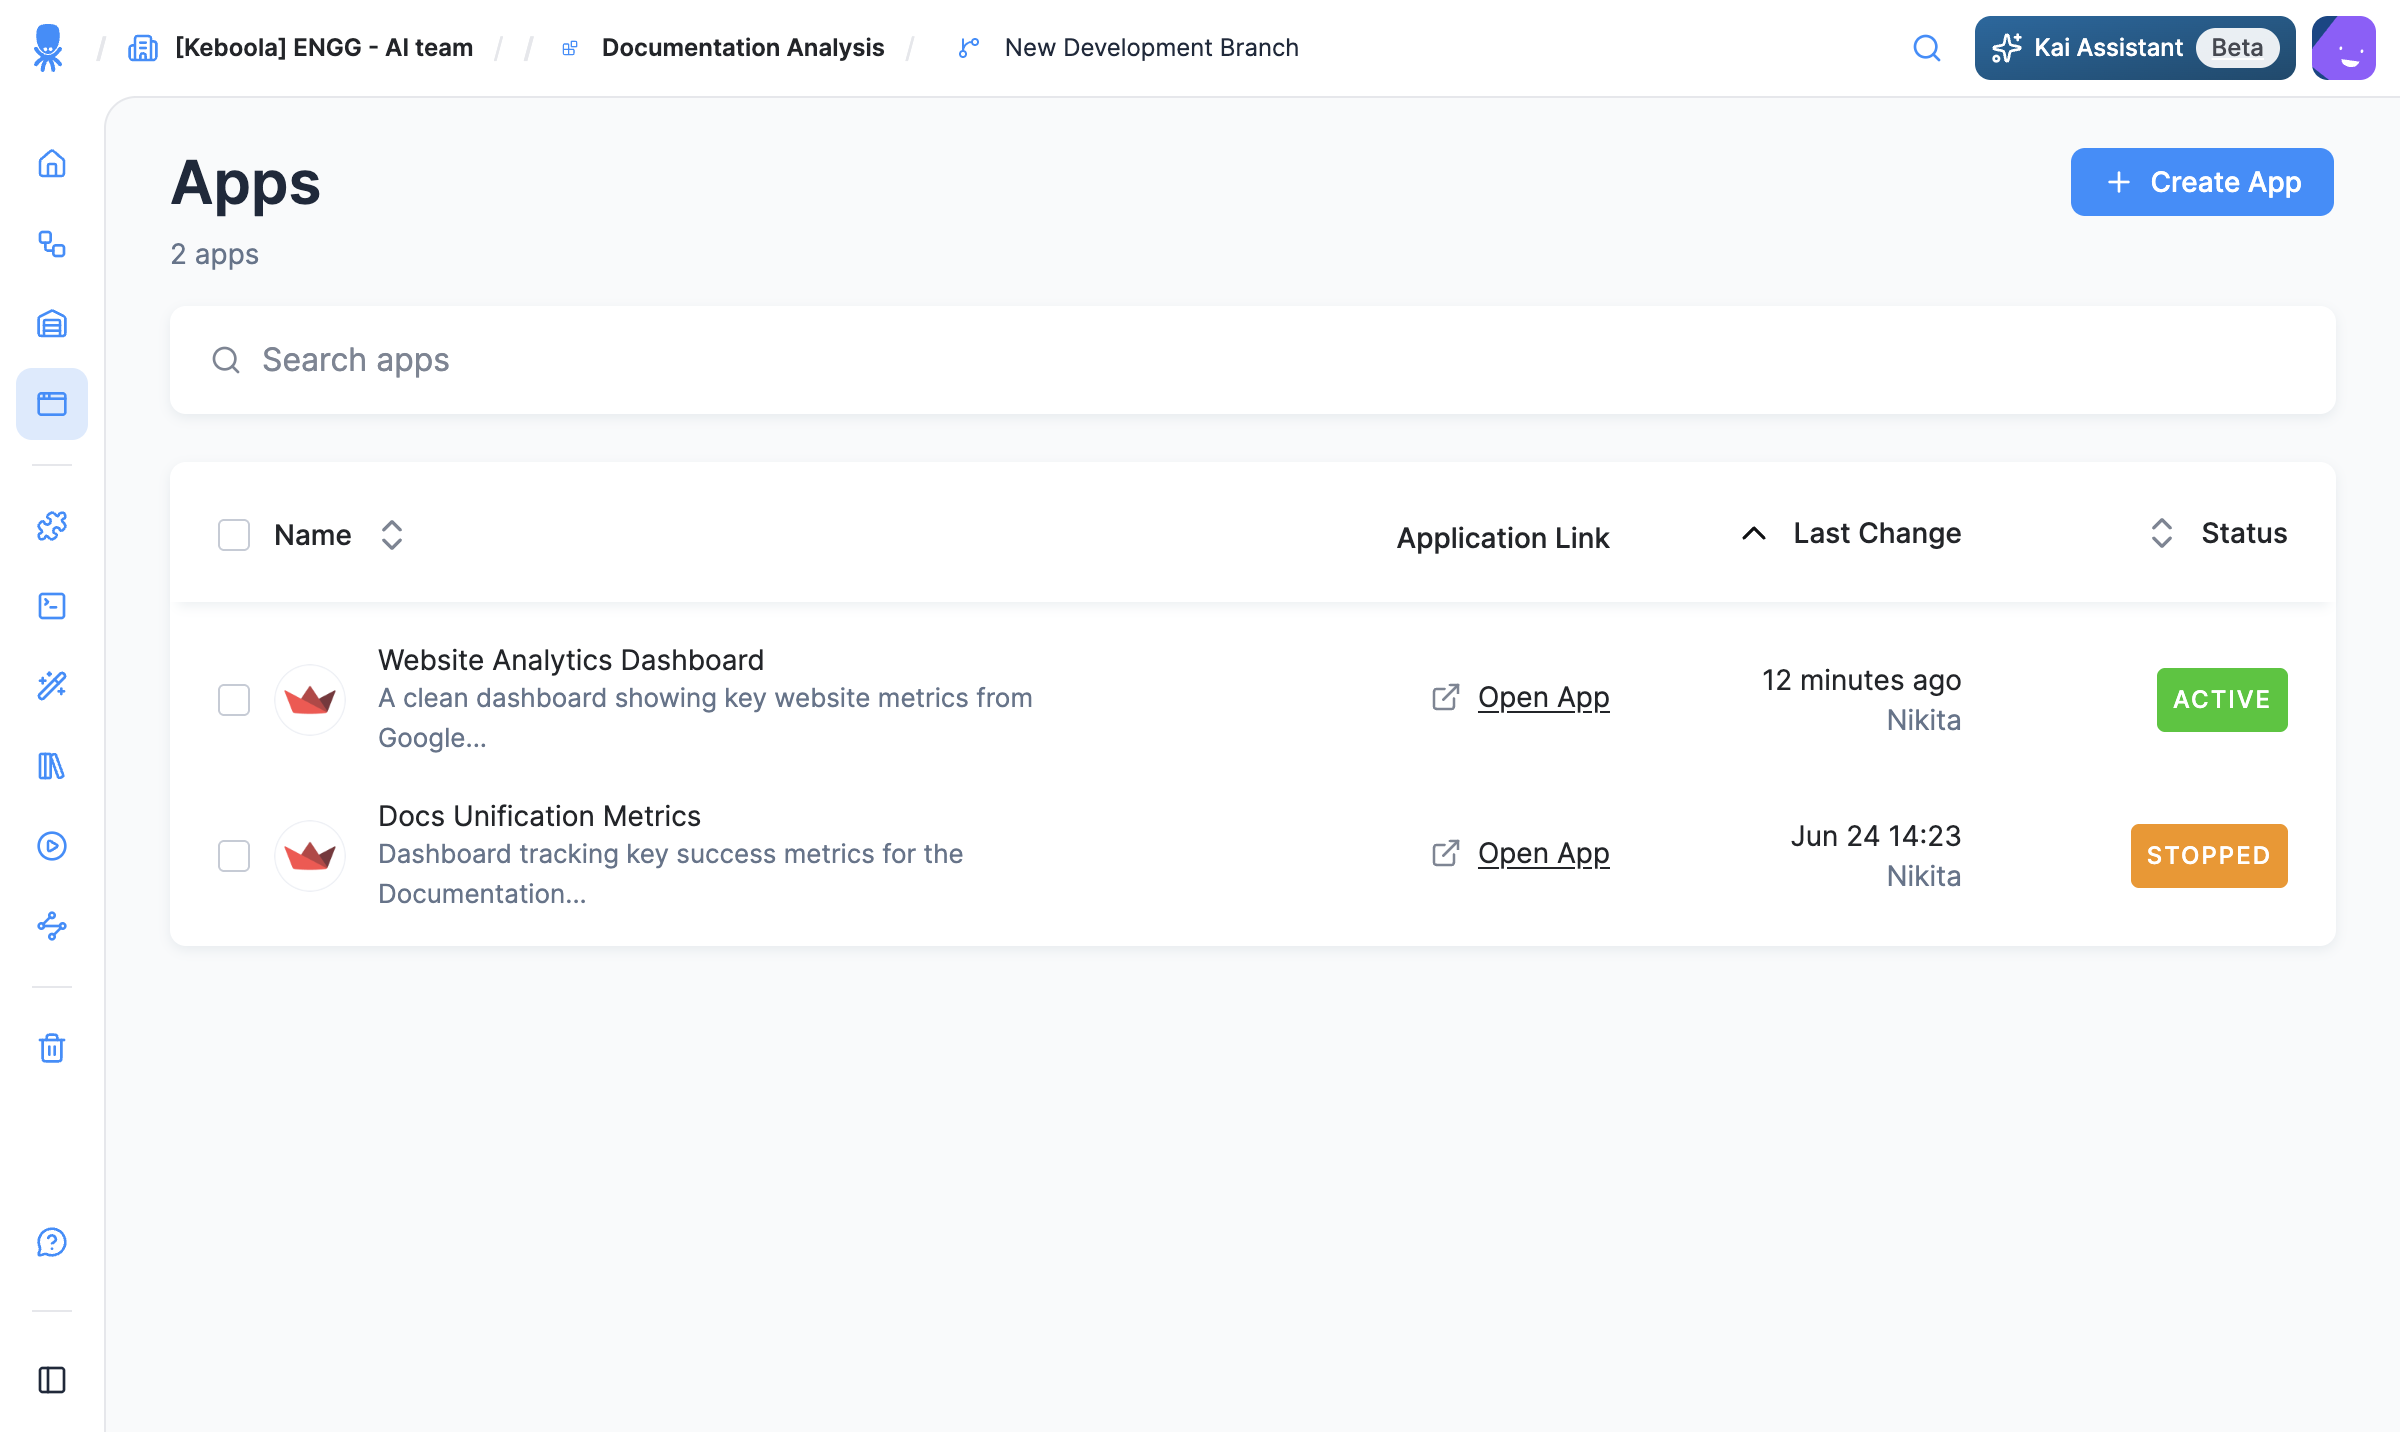
Task: Click the ACTIVE status badge
Action: point(2222,700)
